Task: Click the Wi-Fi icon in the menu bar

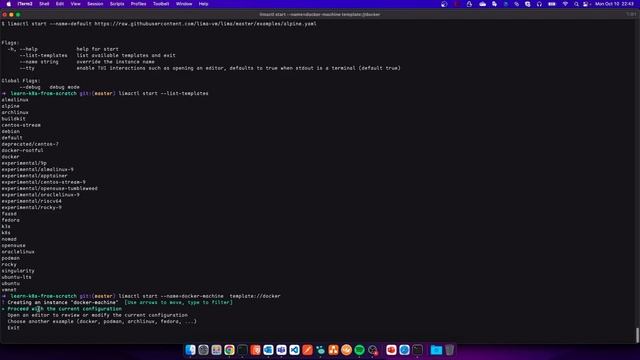Action: (x=565, y=4)
